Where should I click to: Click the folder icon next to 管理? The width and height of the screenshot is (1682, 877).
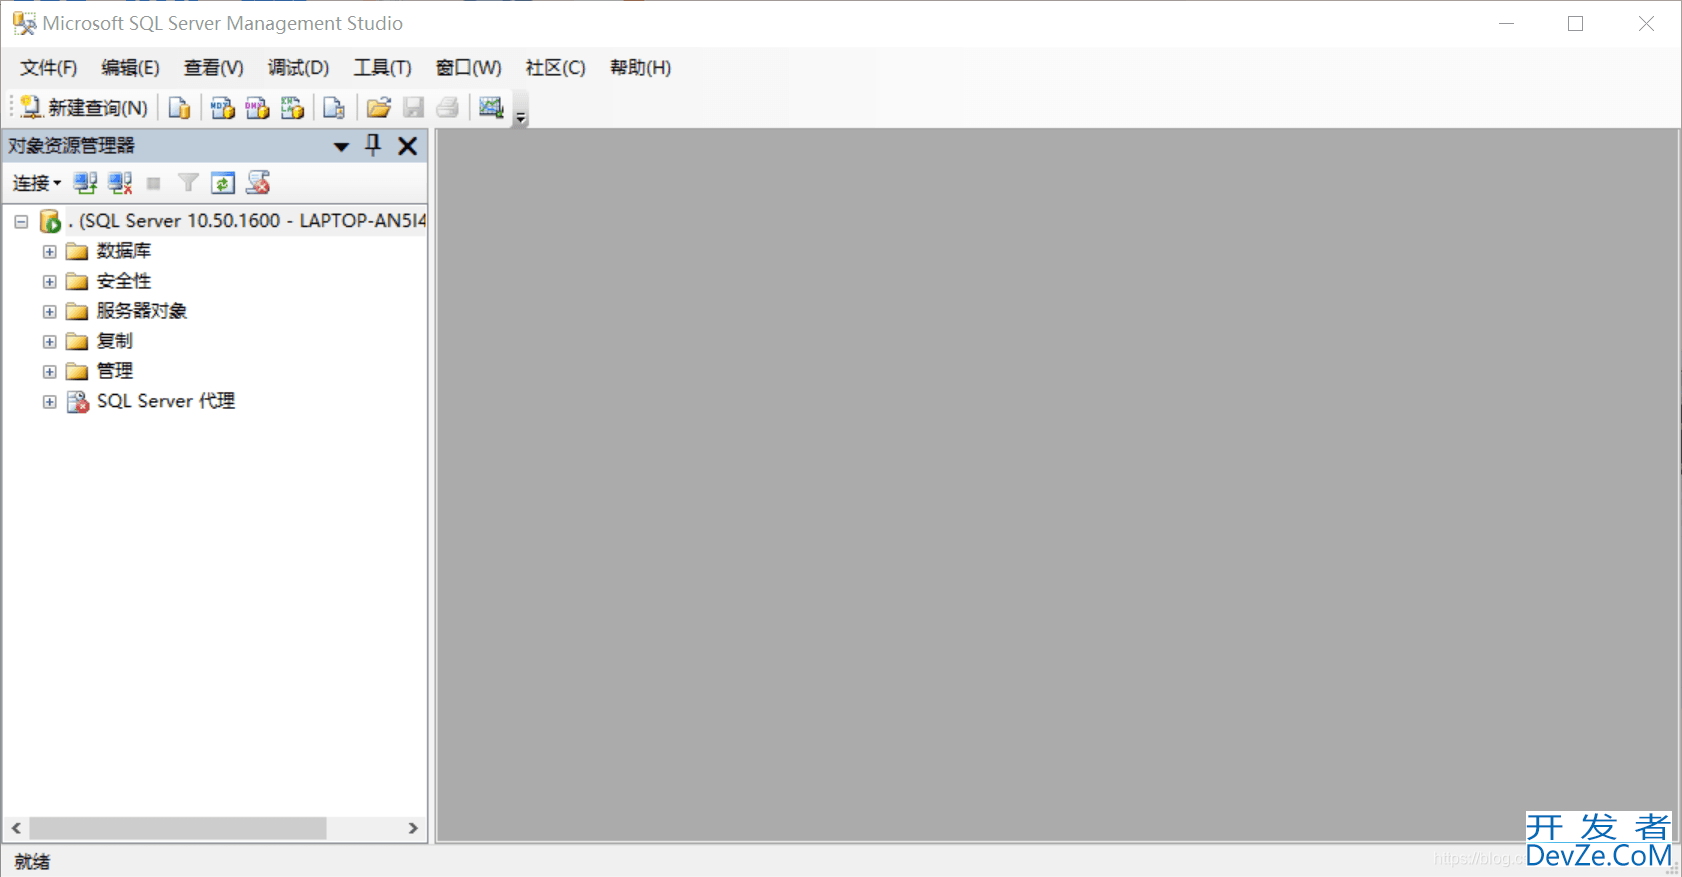point(77,371)
